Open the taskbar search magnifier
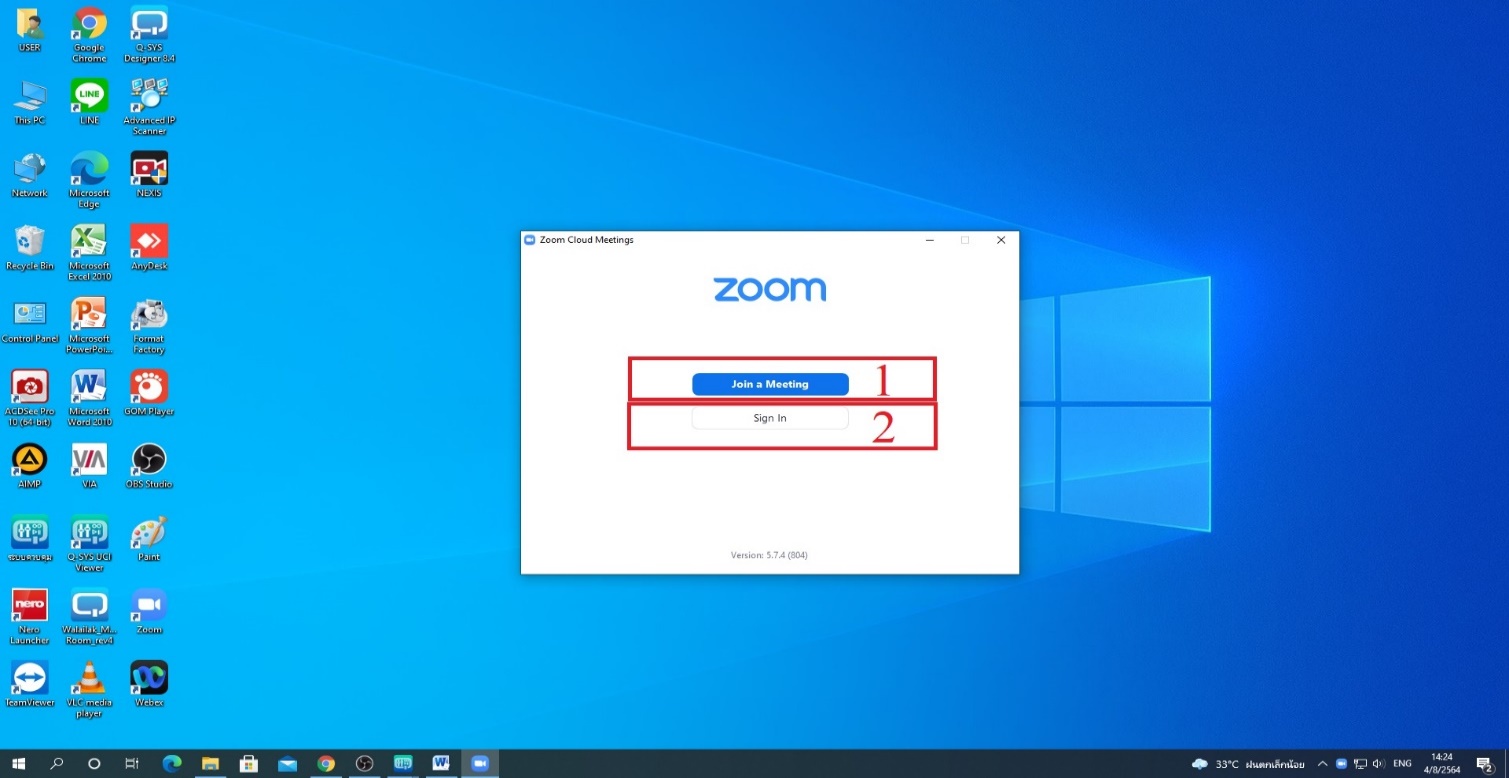The height and width of the screenshot is (778, 1509). click(57, 764)
